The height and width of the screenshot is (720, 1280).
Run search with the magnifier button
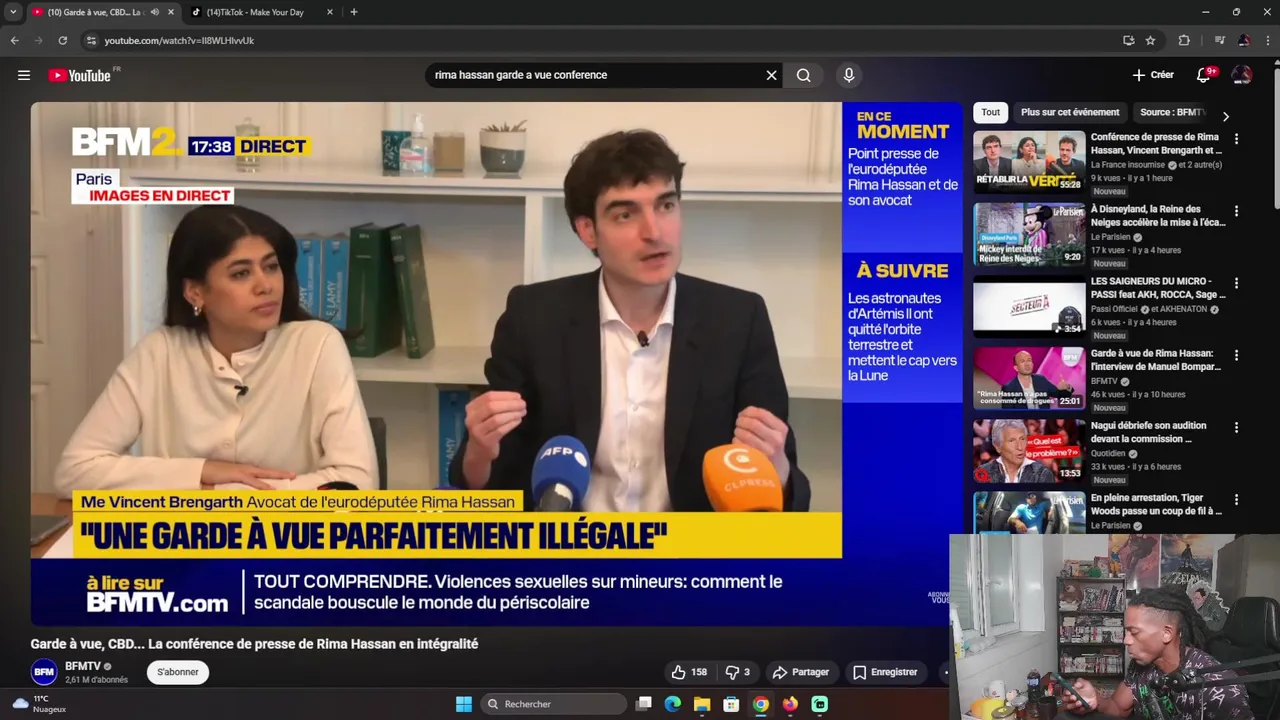pyautogui.click(x=803, y=75)
